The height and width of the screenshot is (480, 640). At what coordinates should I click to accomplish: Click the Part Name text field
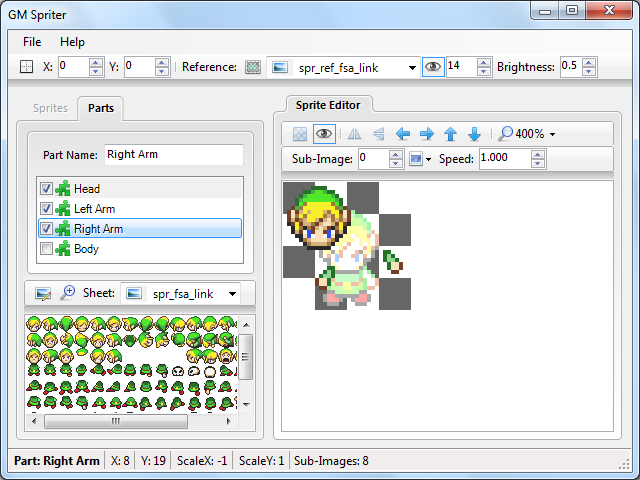click(174, 155)
